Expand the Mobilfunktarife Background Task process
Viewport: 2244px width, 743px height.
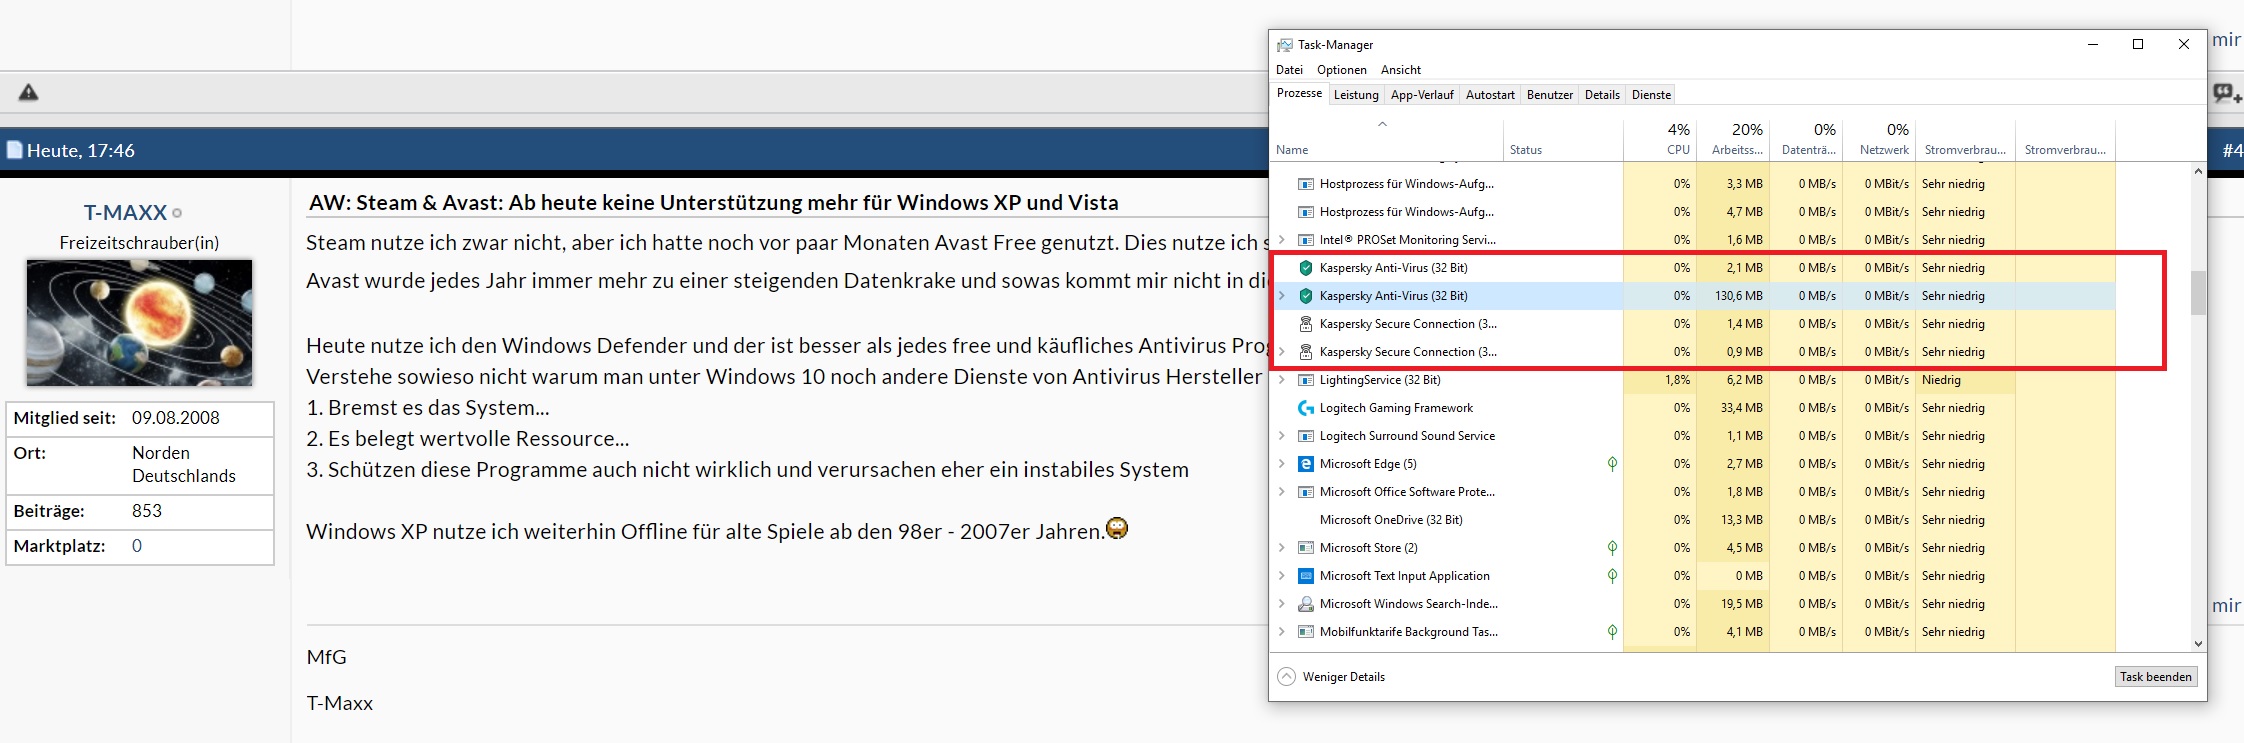pyautogui.click(x=1282, y=632)
